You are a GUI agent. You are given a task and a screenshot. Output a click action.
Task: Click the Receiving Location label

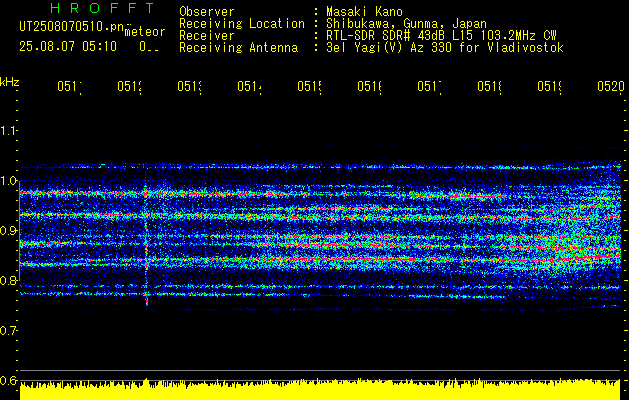242,24
